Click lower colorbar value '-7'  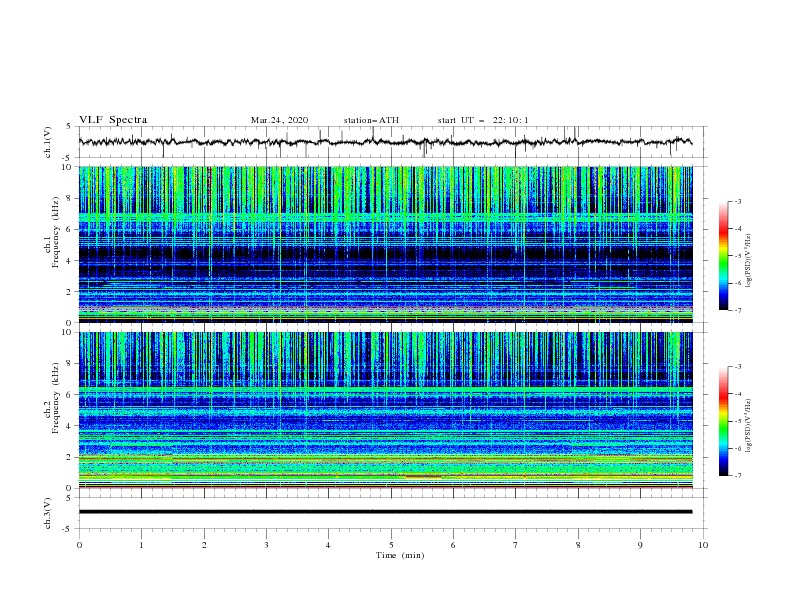click(x=737, y=476)
